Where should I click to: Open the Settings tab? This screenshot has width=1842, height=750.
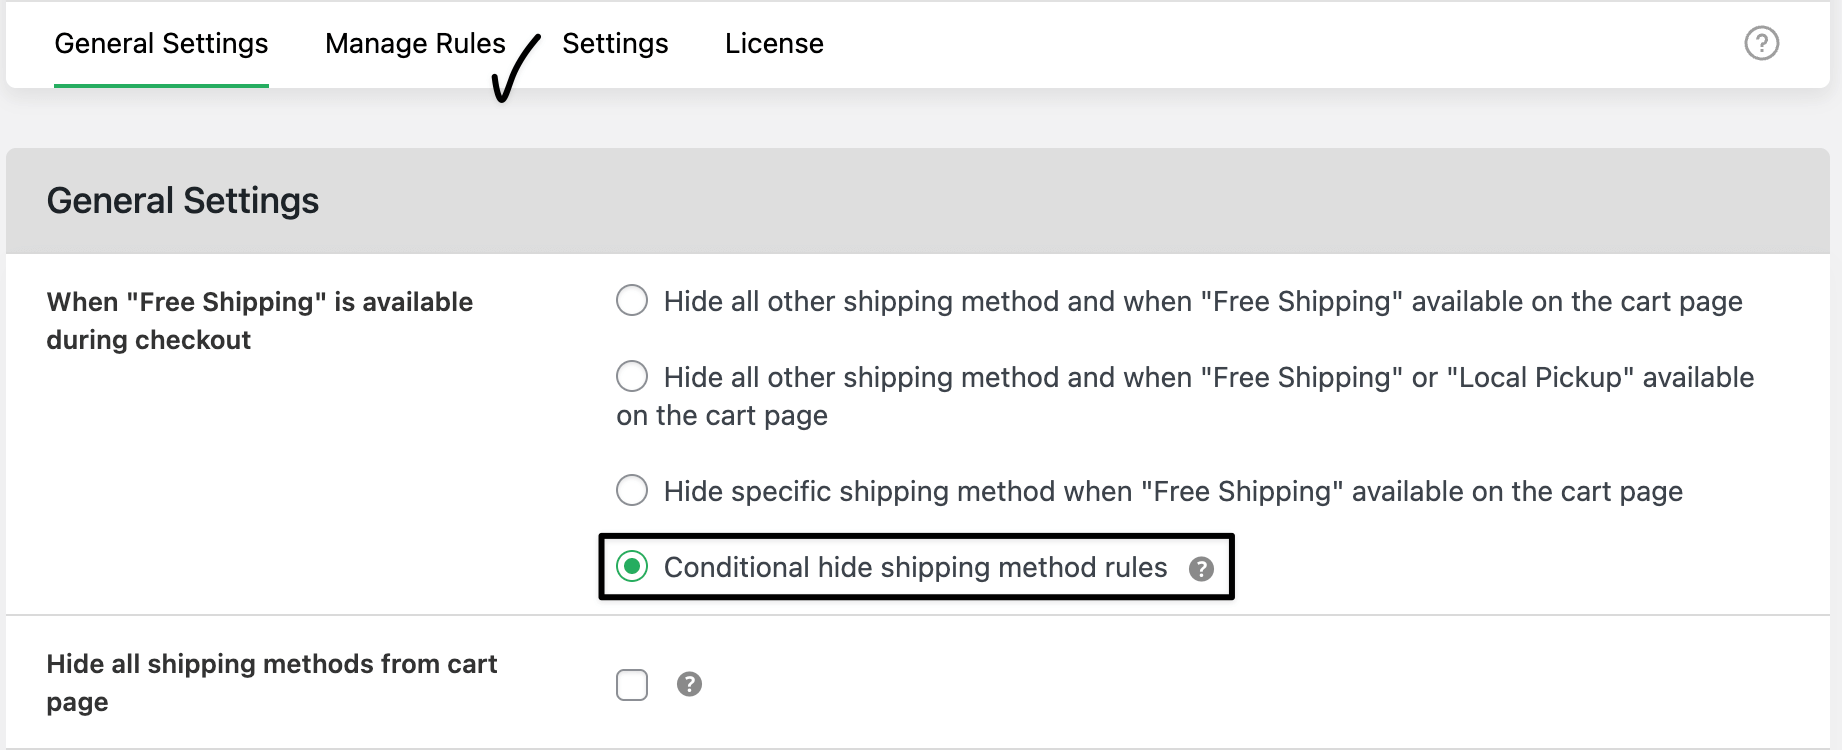(x=615, y=44)
